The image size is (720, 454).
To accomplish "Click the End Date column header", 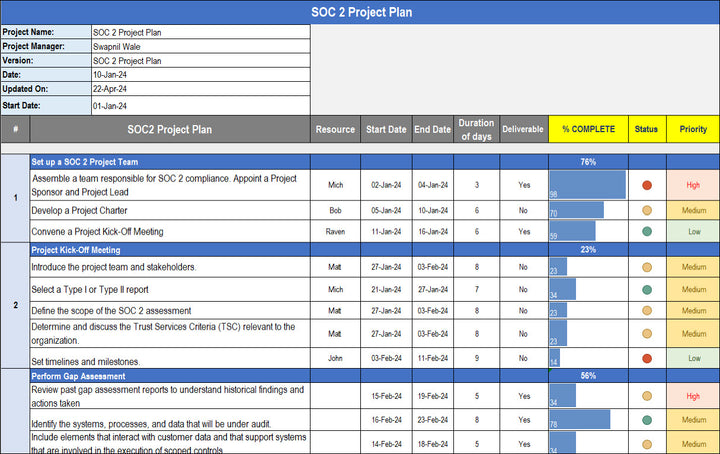I will 433,129.
